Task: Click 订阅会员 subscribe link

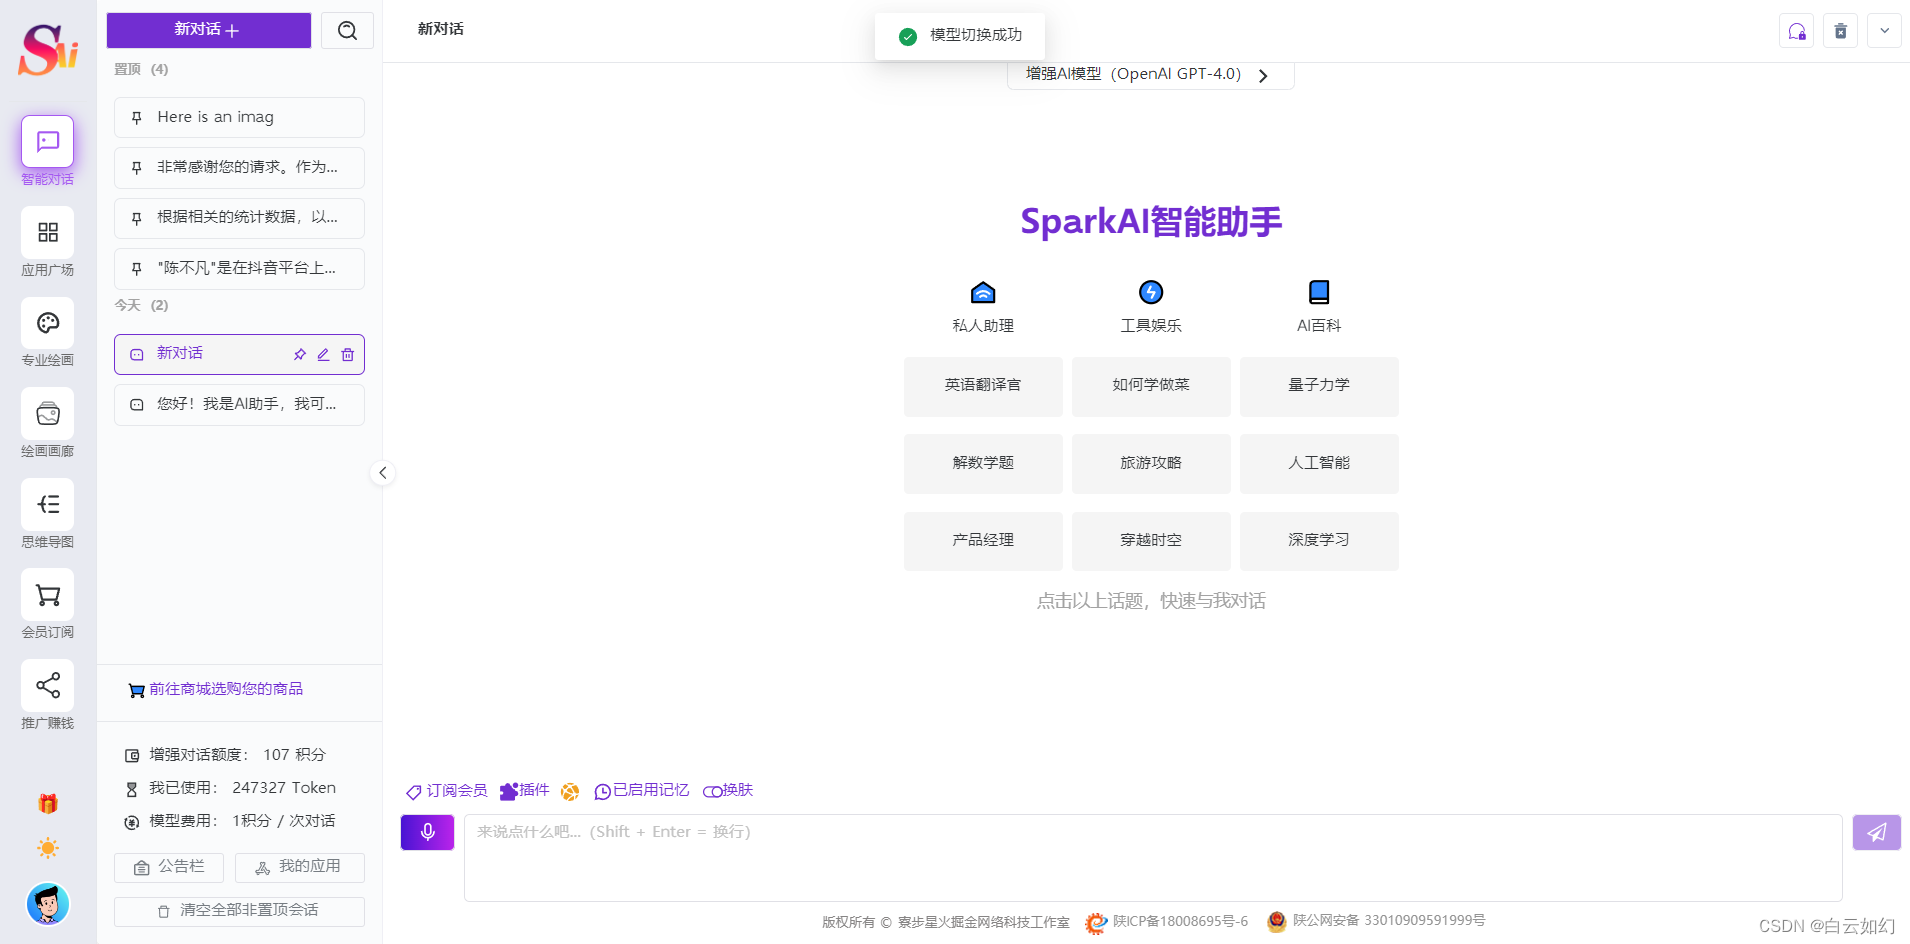Action: click(446, 791)
